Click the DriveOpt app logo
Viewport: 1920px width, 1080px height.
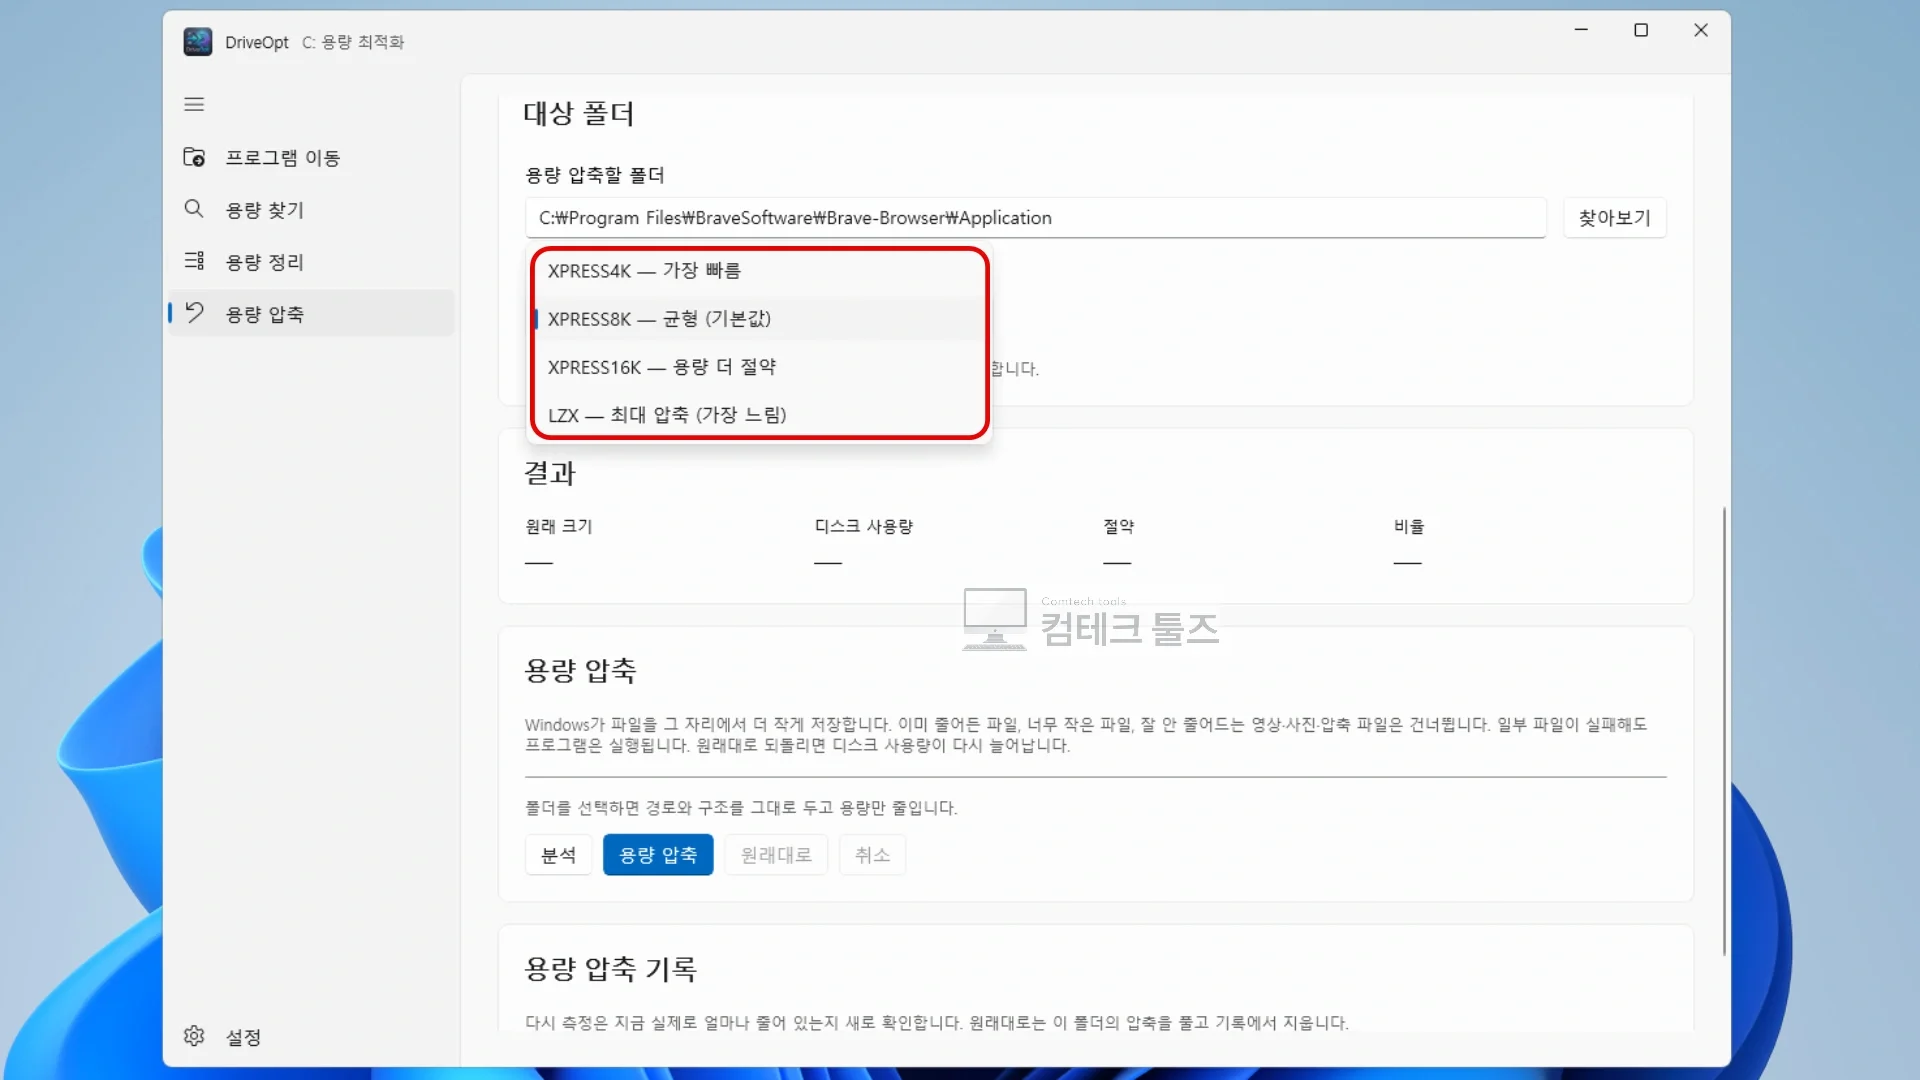[198, 42]
